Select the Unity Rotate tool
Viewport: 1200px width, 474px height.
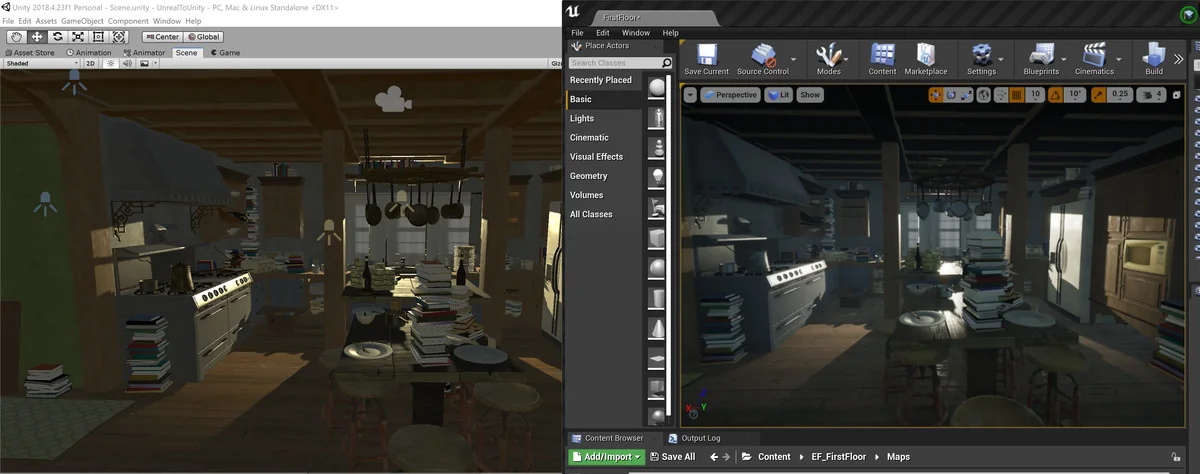point(58,37)
